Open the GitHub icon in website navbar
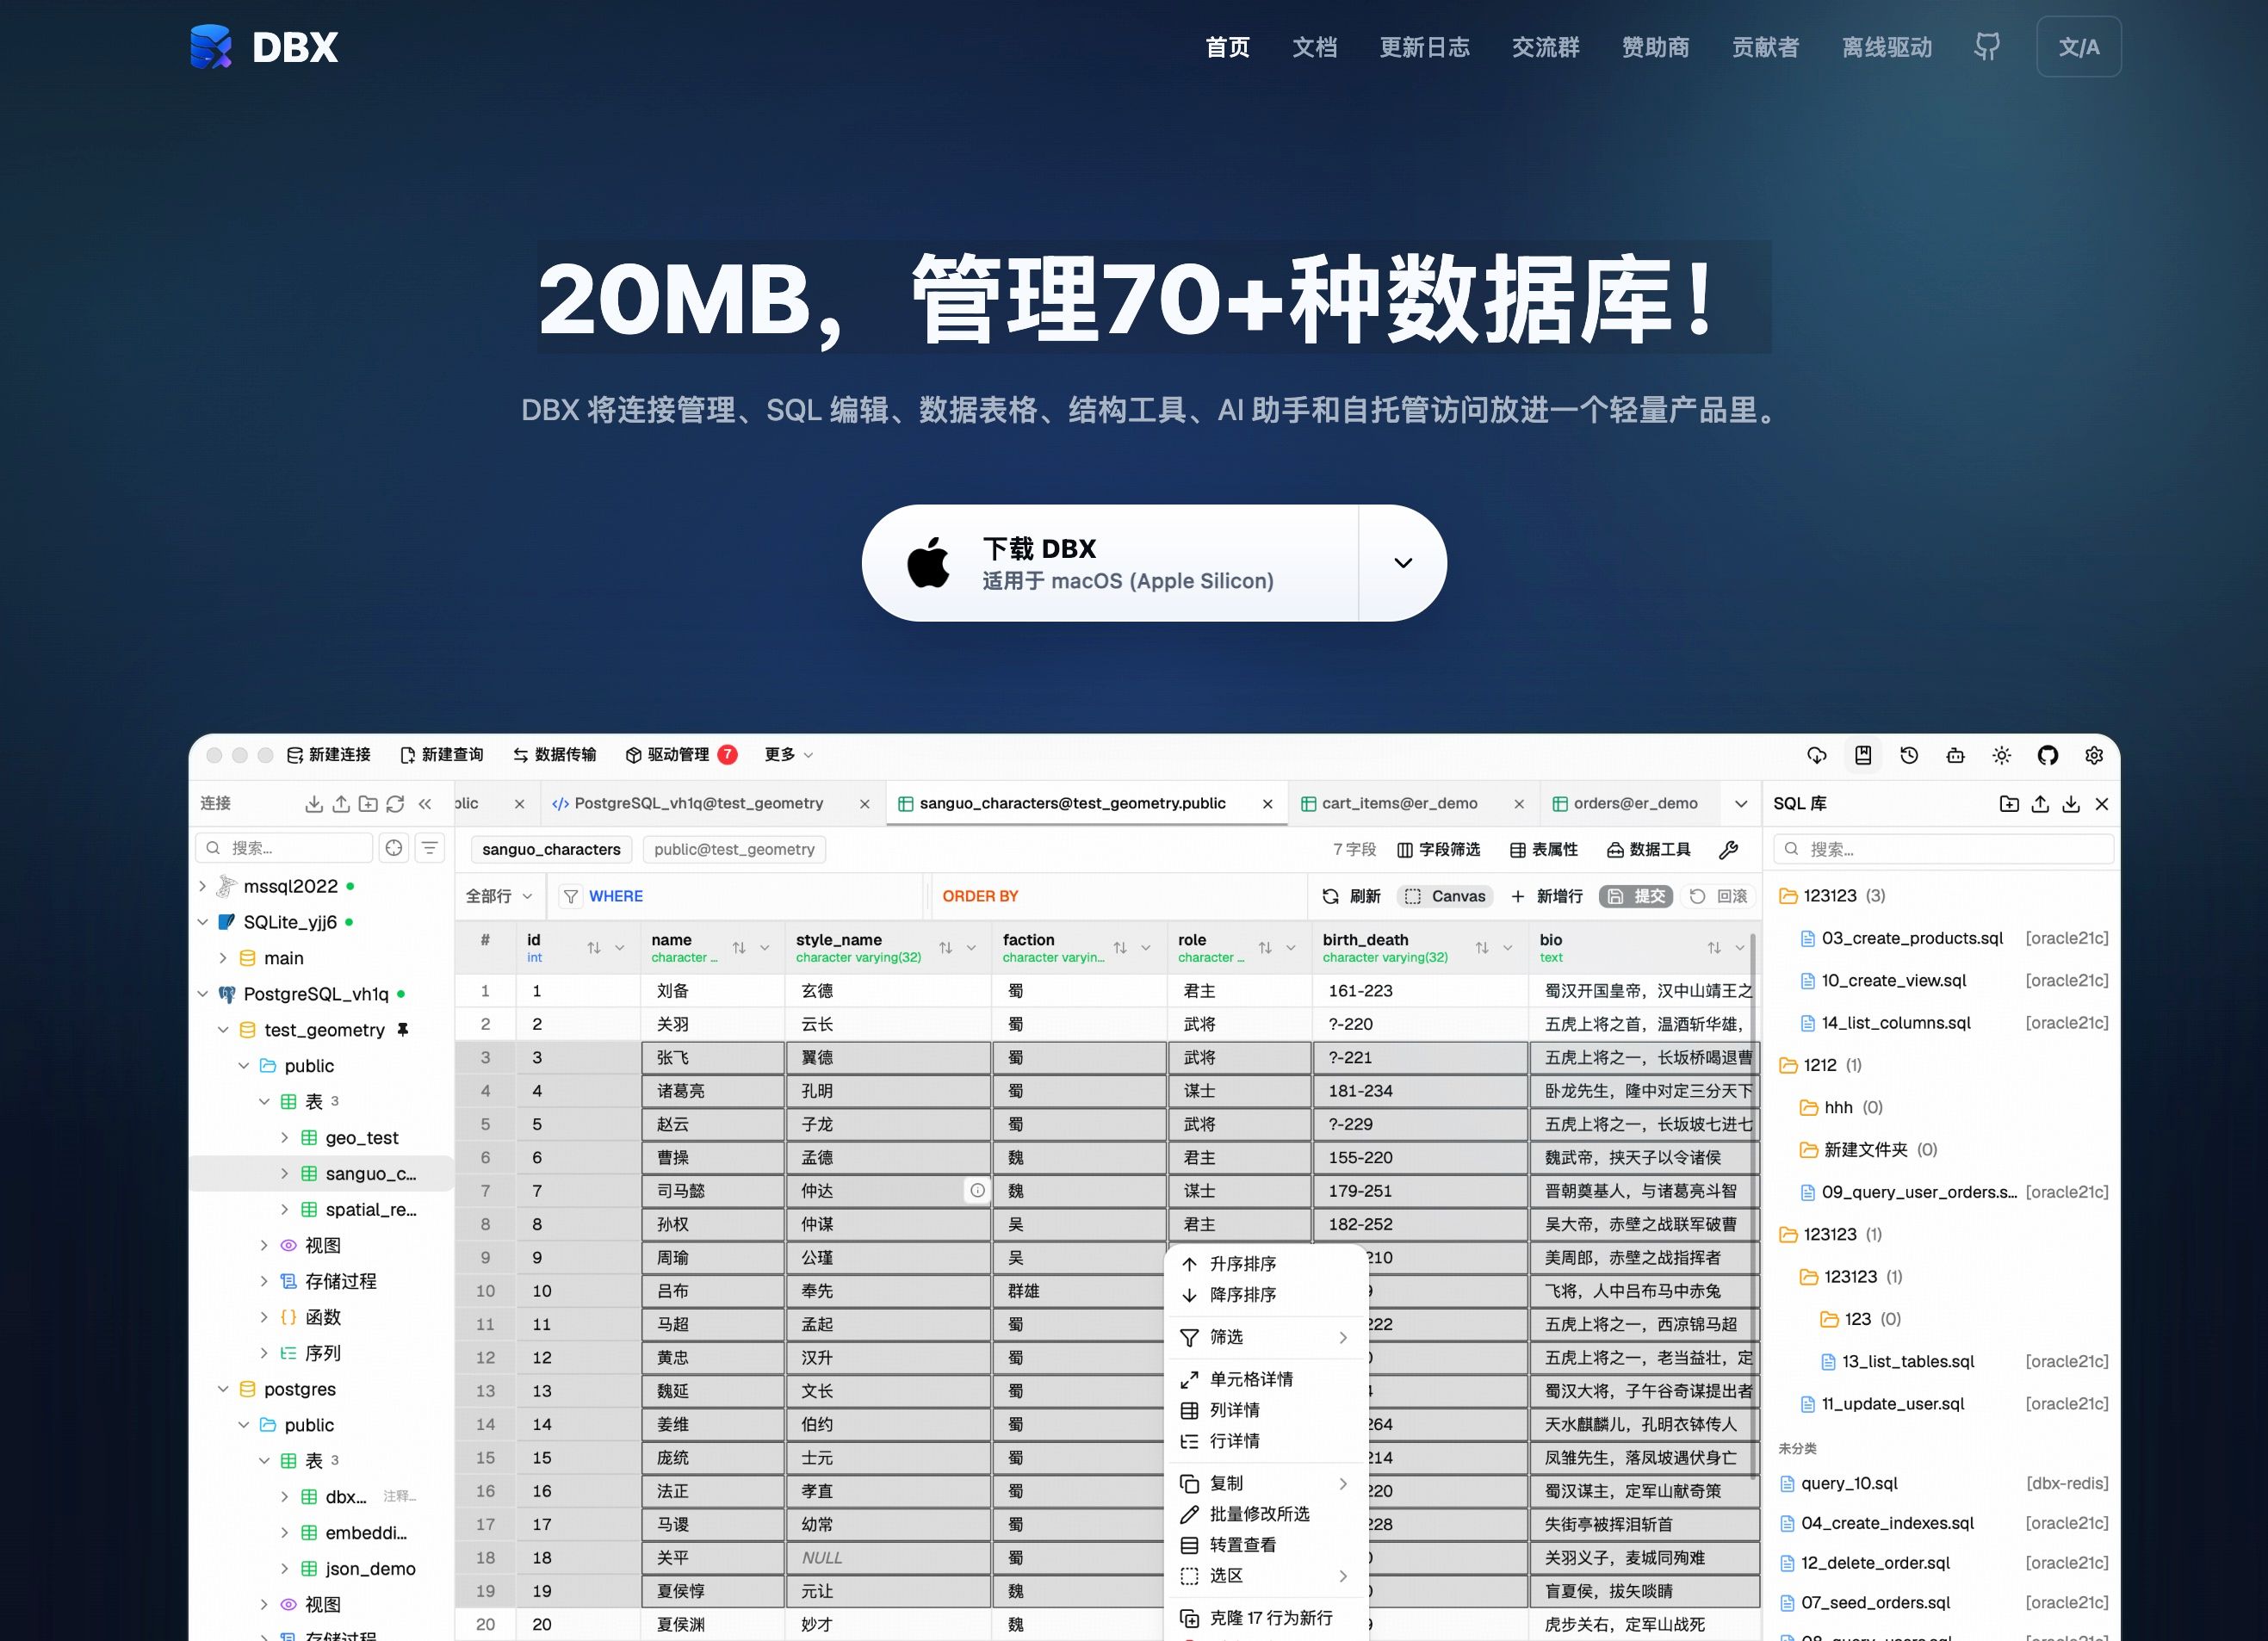The image size is (2268, 1641). [x=1987, y=47]
